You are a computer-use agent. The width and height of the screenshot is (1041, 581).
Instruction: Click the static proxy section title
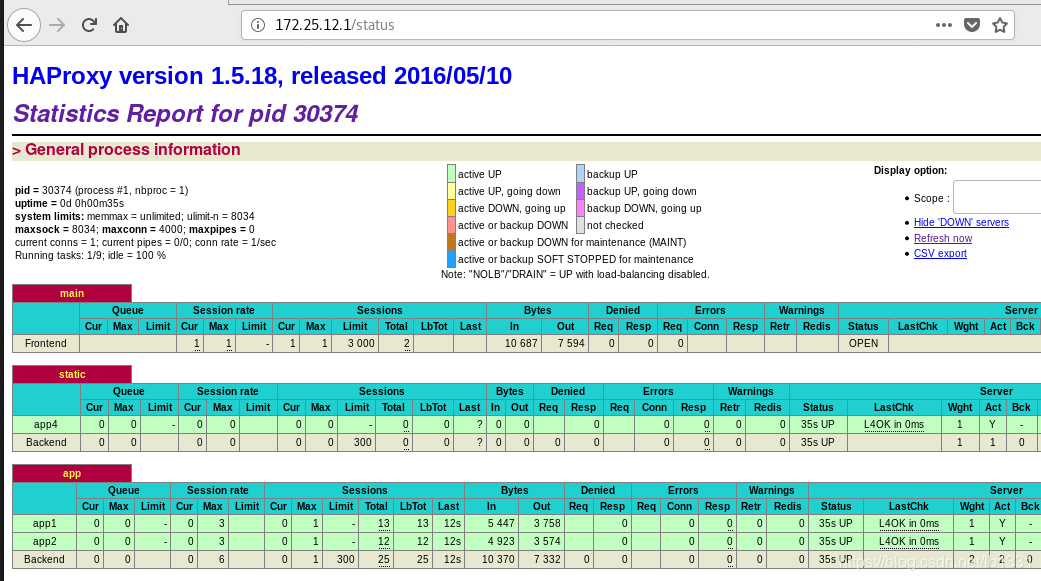[72, 374]
